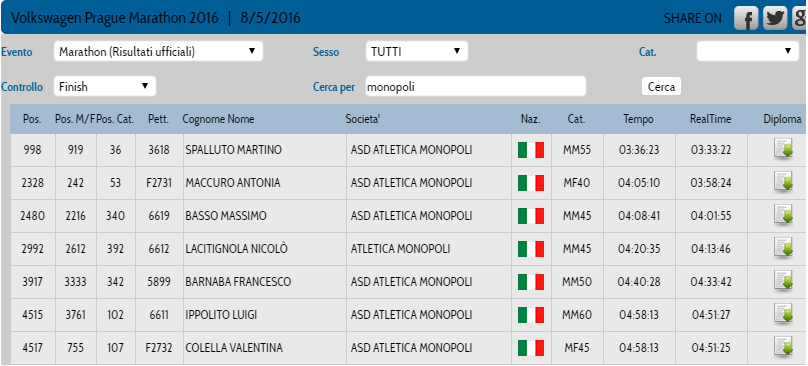Sort by Pett. column header
The height and width of the screenshot is (366, 808).
tap(158, 119)
